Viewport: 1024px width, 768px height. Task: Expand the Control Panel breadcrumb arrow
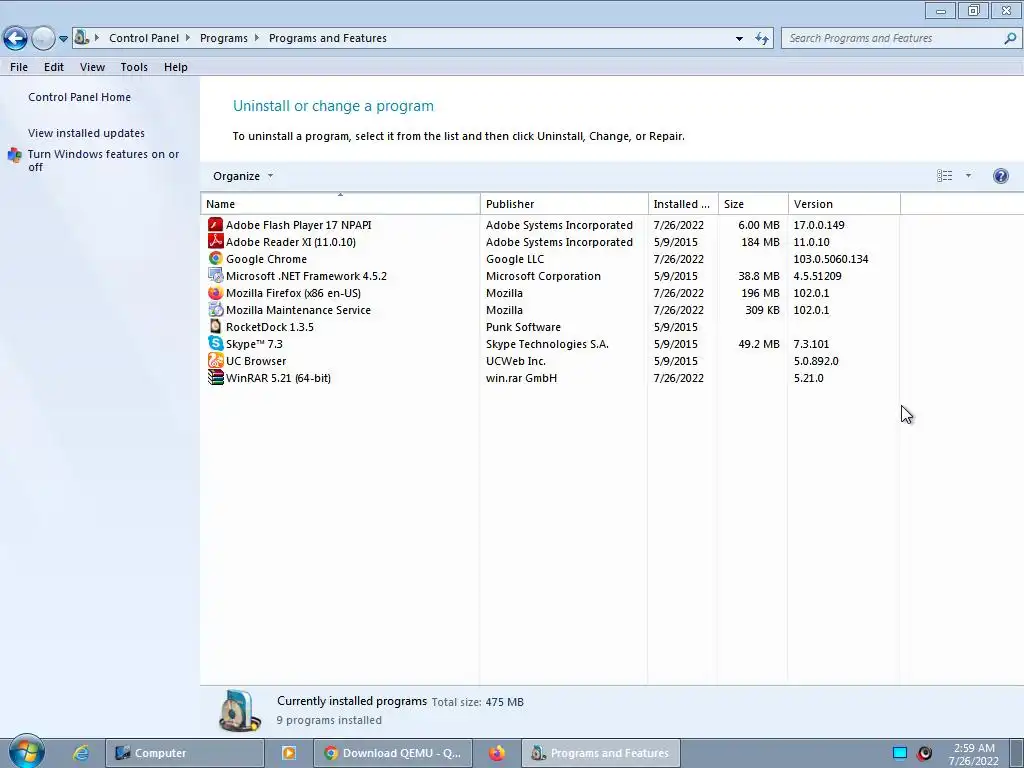(188, 38)
